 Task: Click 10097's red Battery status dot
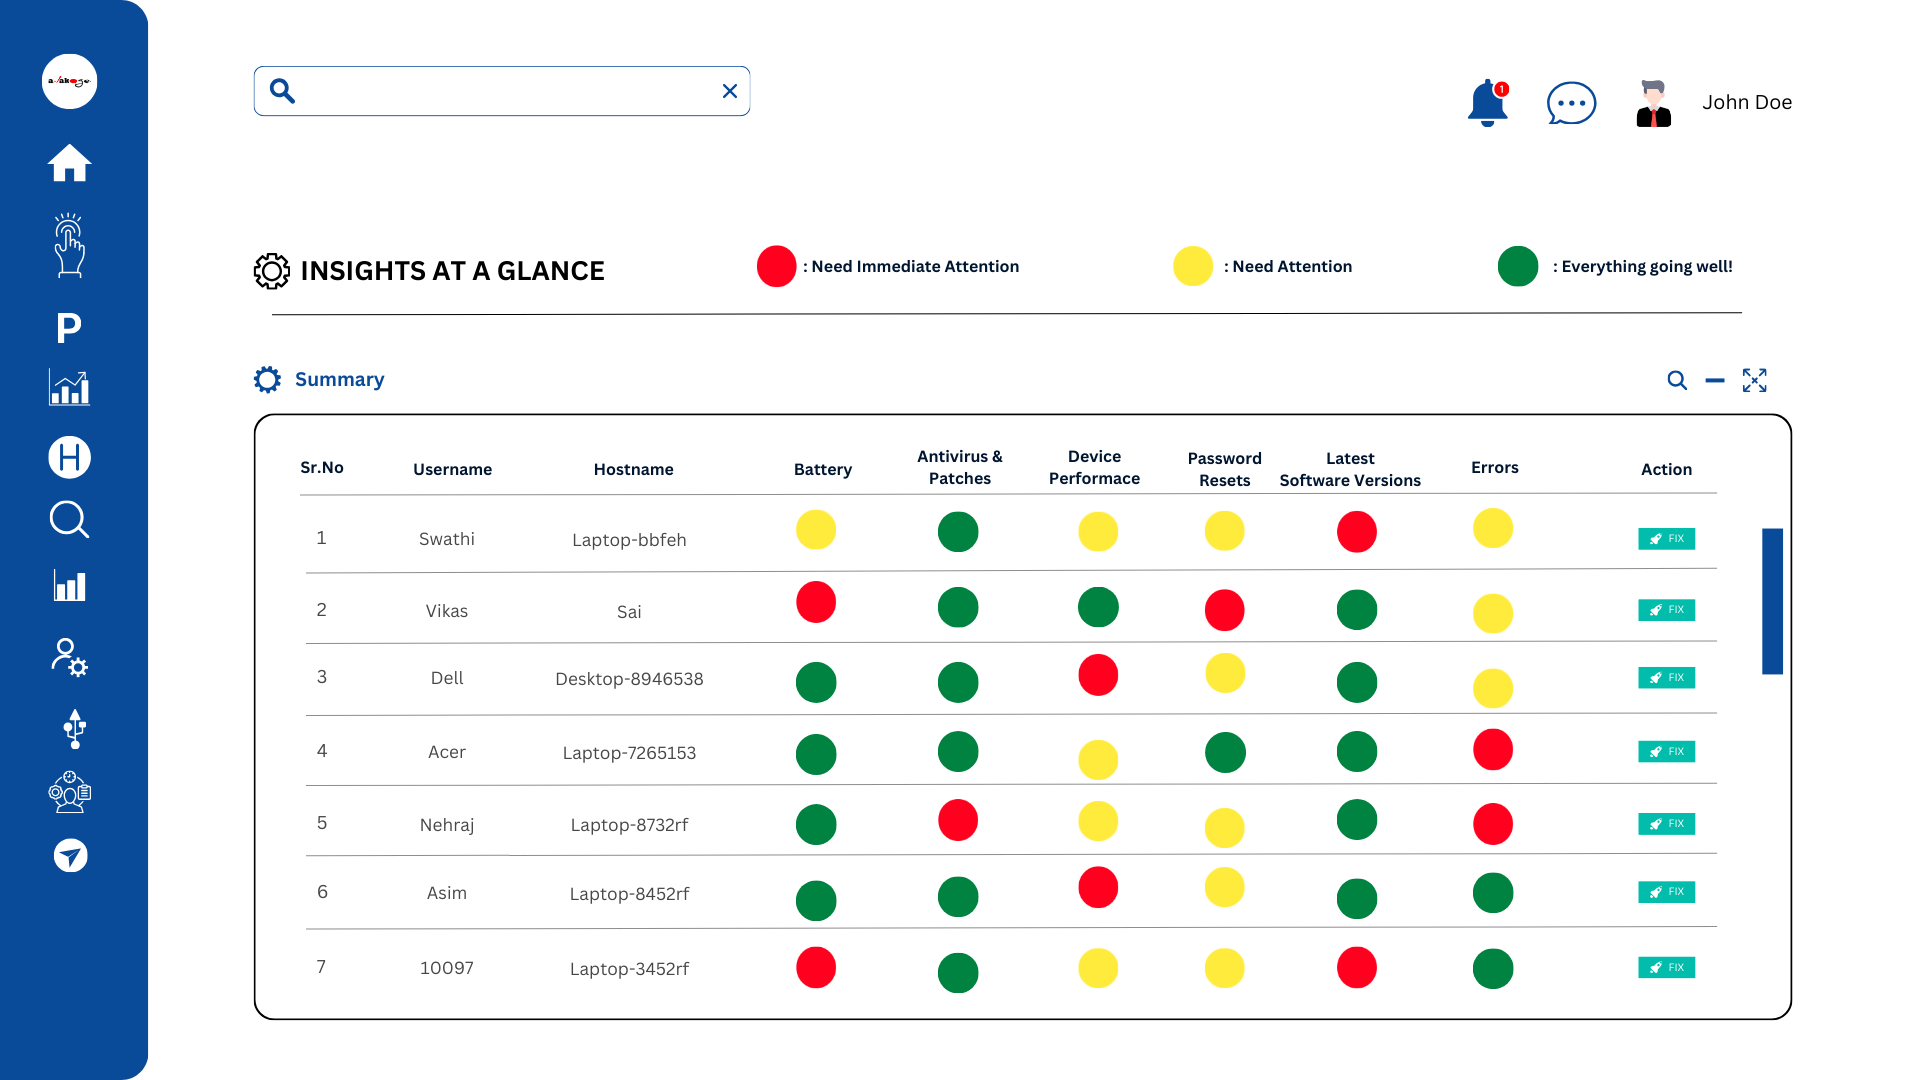(x=816, y=968)
